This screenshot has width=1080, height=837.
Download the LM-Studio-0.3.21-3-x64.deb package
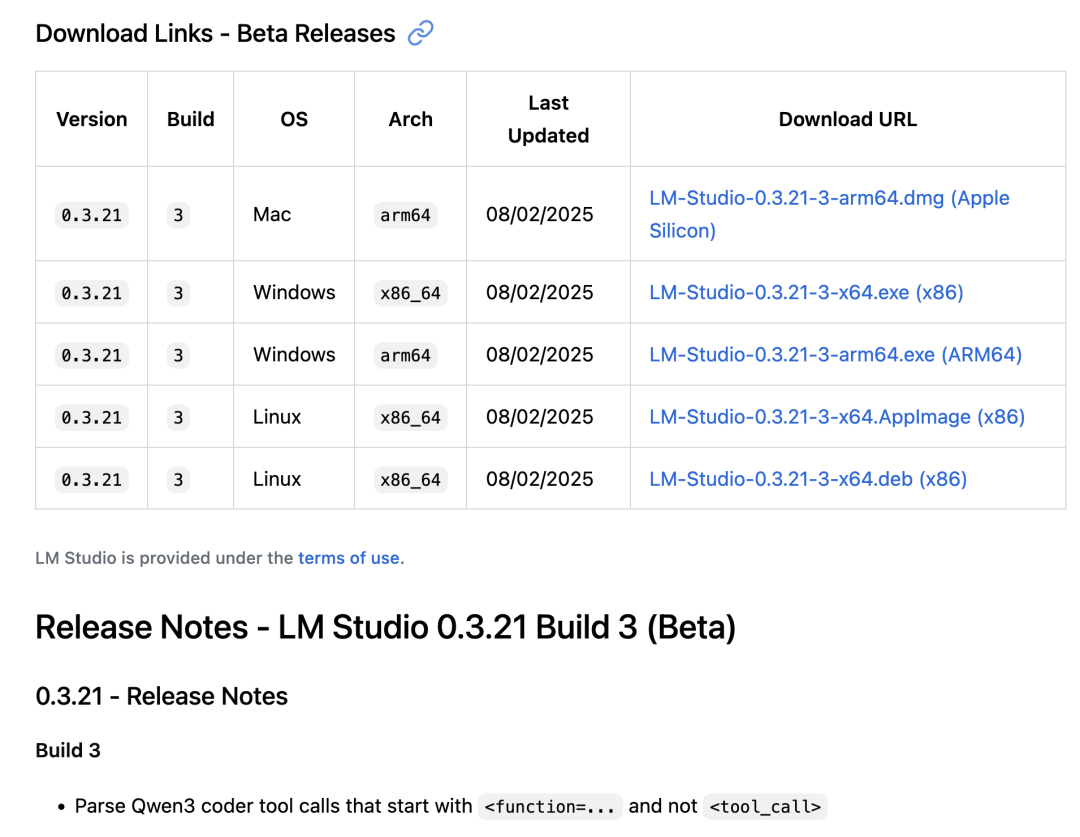click(x=808, y=479)
